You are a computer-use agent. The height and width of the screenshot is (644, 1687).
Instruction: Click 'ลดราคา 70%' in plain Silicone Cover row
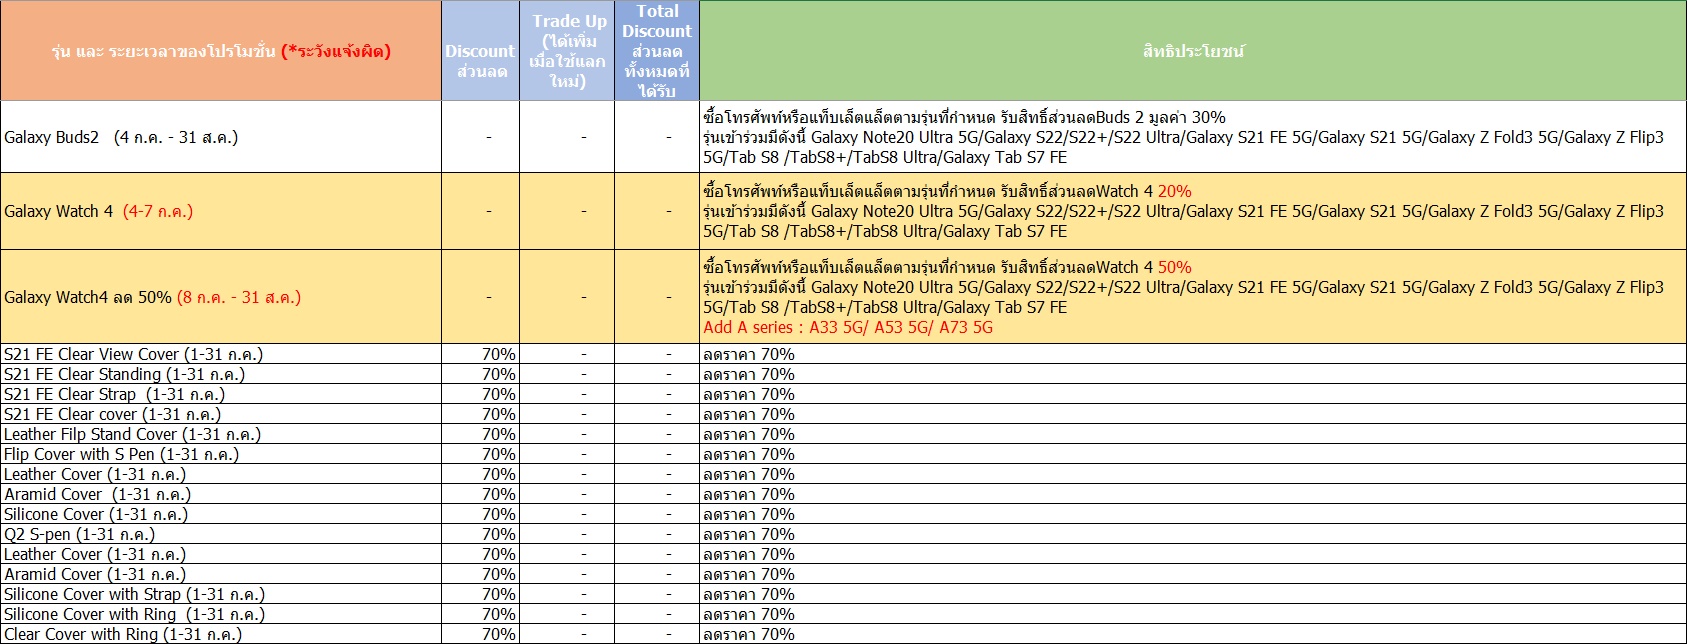(1193, 514)
